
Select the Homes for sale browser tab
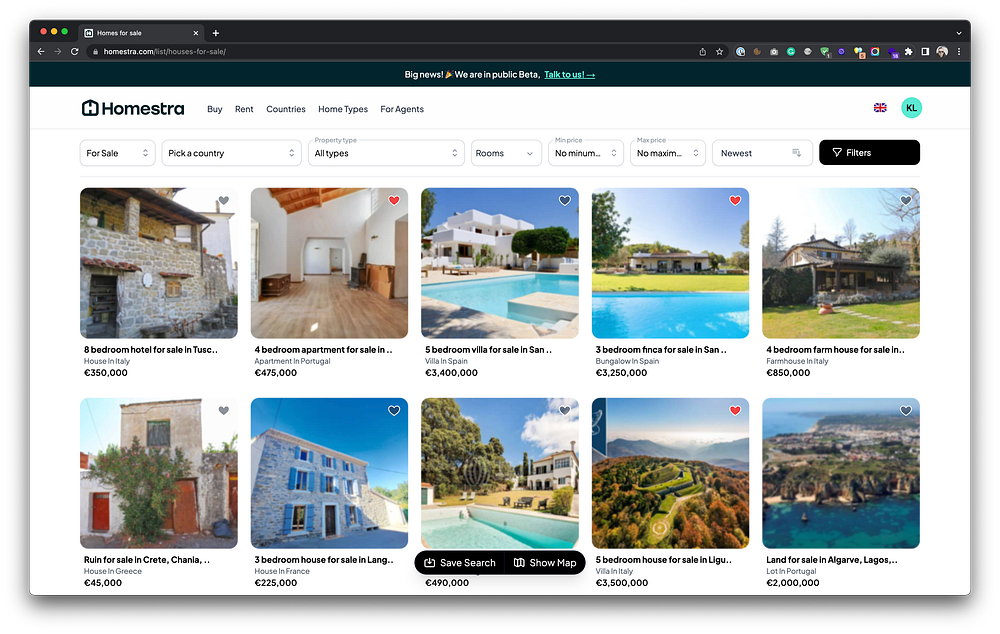coord(142,33)
